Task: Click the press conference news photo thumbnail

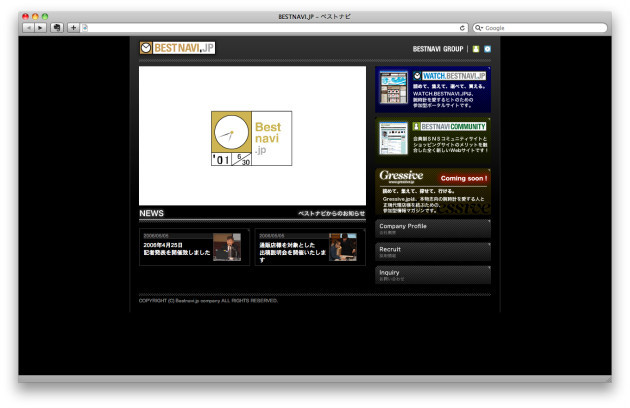Action: [x=227, y=247]
